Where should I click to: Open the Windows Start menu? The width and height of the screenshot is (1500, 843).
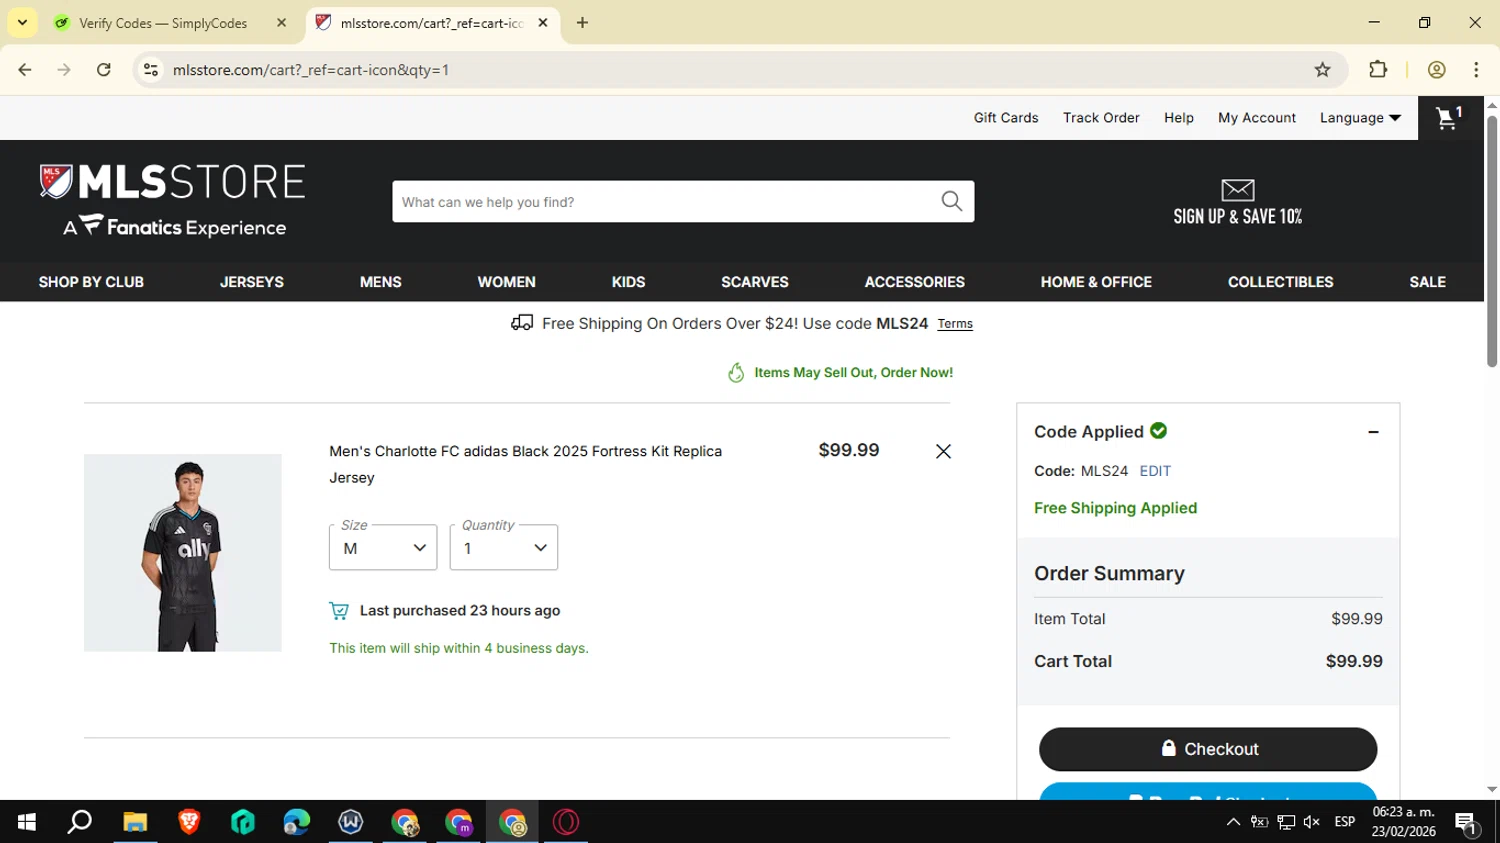27,822
